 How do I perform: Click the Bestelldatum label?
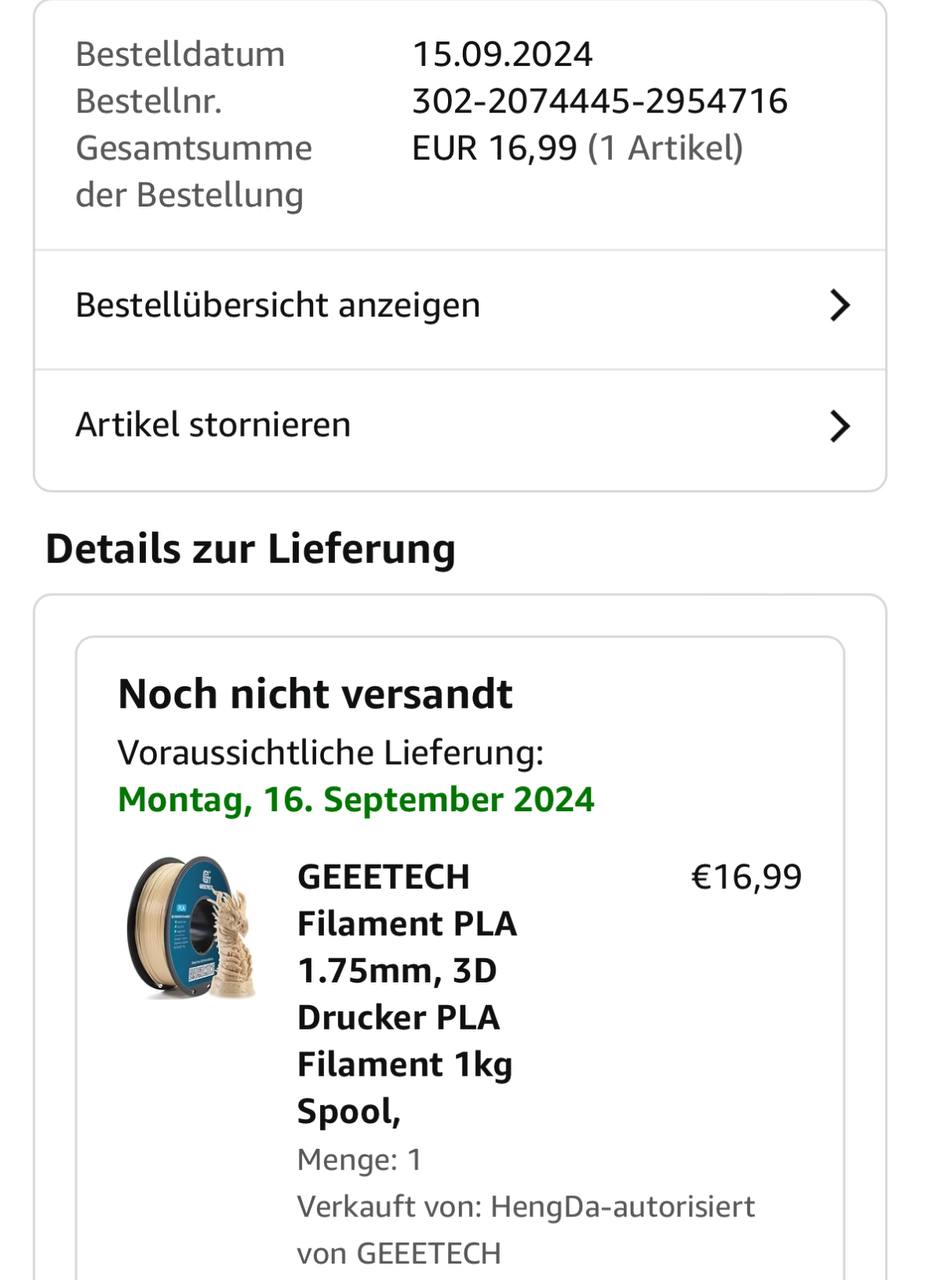[x=180, y=54]
